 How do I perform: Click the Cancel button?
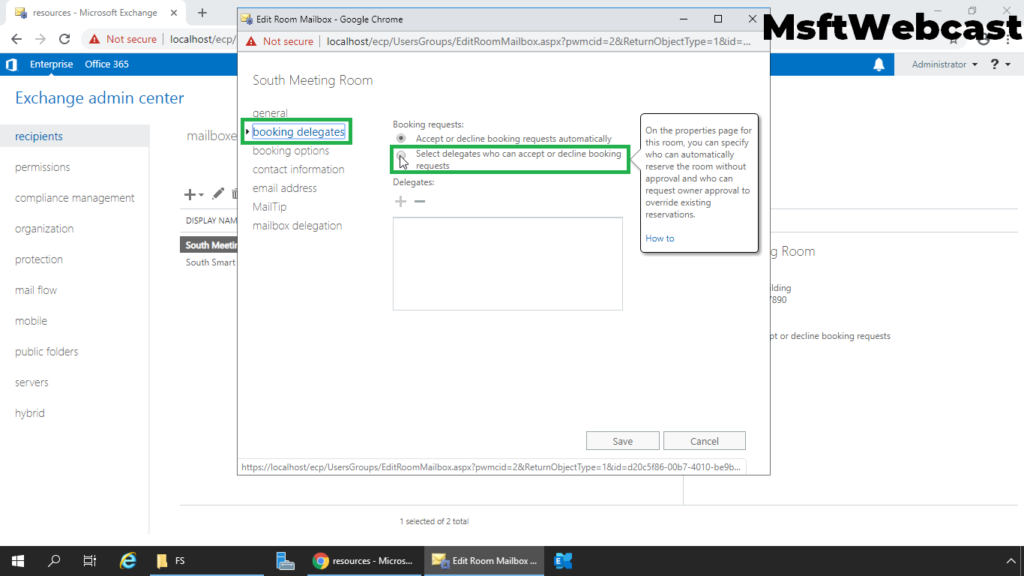(704, 441)
